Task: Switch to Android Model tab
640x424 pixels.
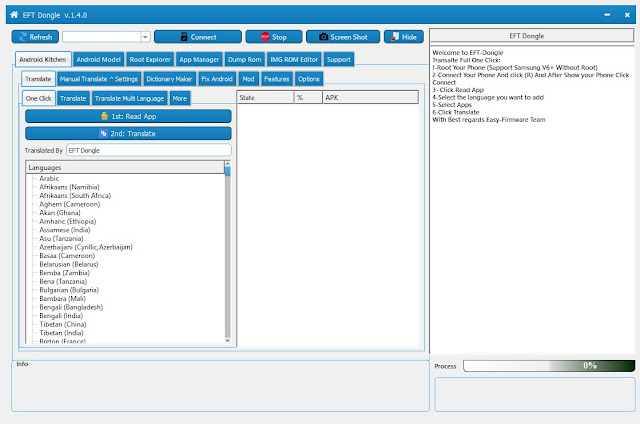Action: pos(98,60)
